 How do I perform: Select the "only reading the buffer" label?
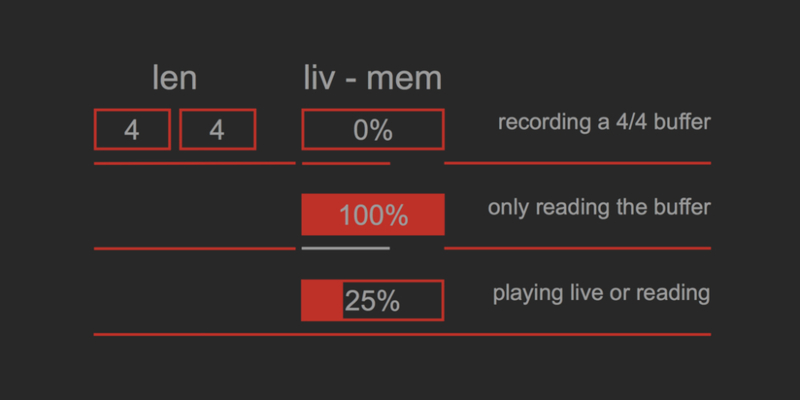599,208
